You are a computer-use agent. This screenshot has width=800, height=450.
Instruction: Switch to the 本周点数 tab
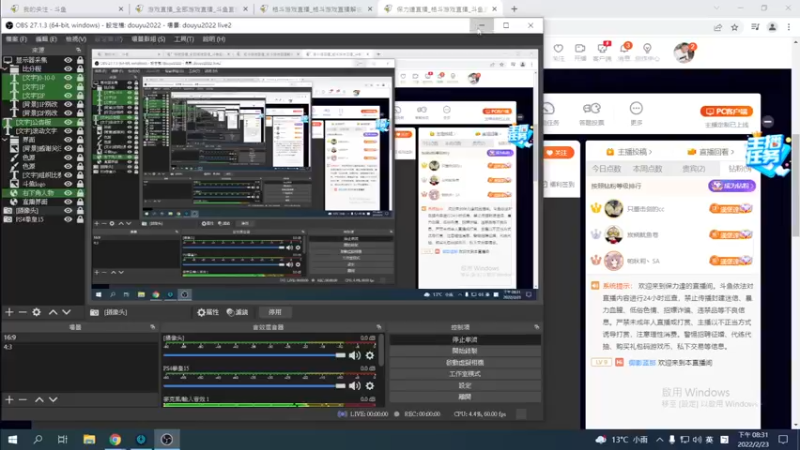[647, 168]
